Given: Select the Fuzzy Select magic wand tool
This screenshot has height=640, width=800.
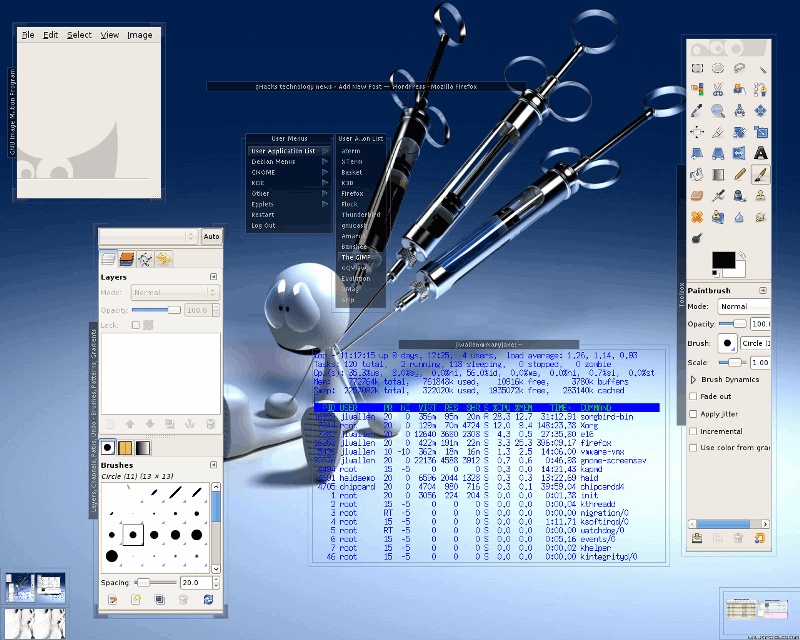Looking at the screenshot, I should [x=761, y=68].
